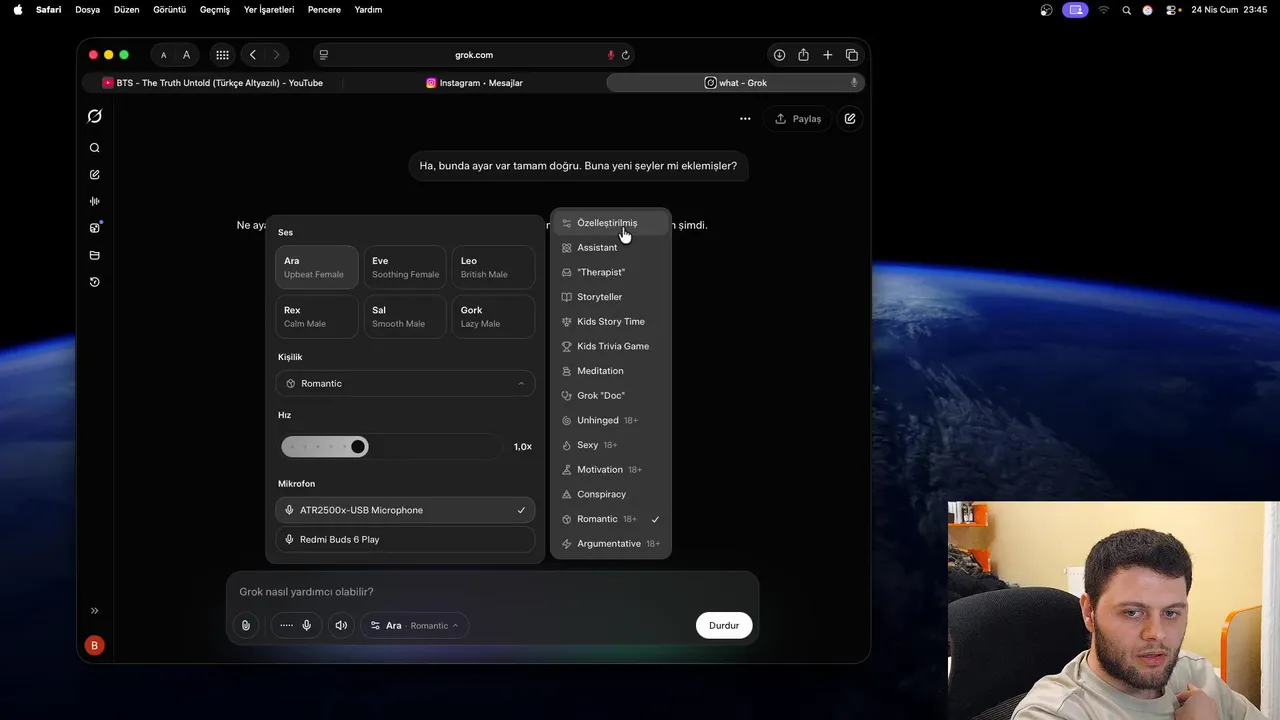Image resolution: width=1280 pixels, height=720 pixels.
Task: Select the Özelleştirilmiş personality option
Action: coord(610,223)
